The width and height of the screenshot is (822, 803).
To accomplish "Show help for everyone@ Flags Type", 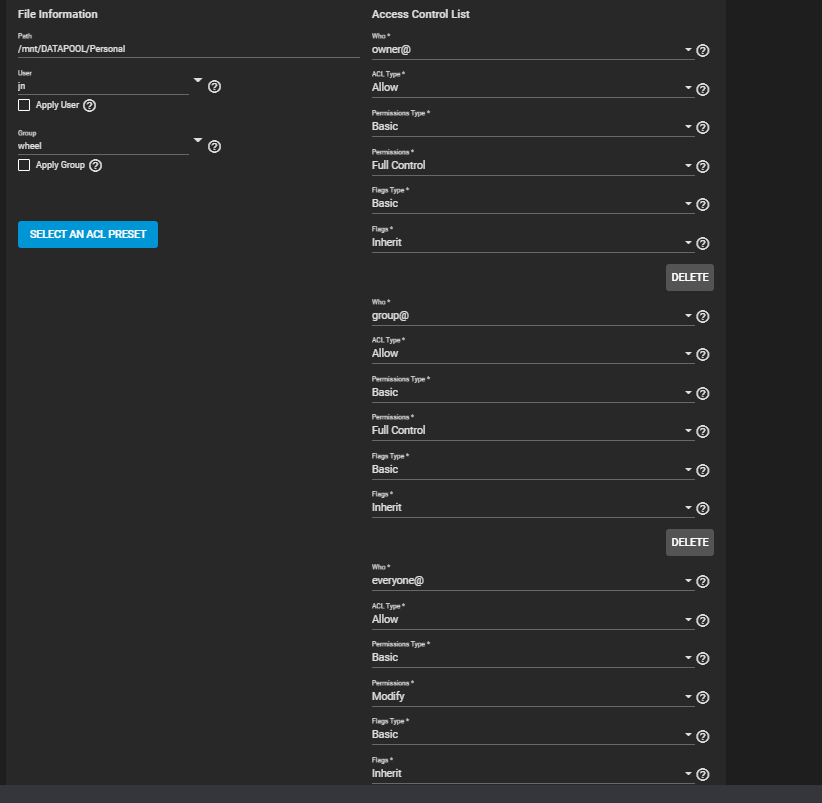I will 702,736.
